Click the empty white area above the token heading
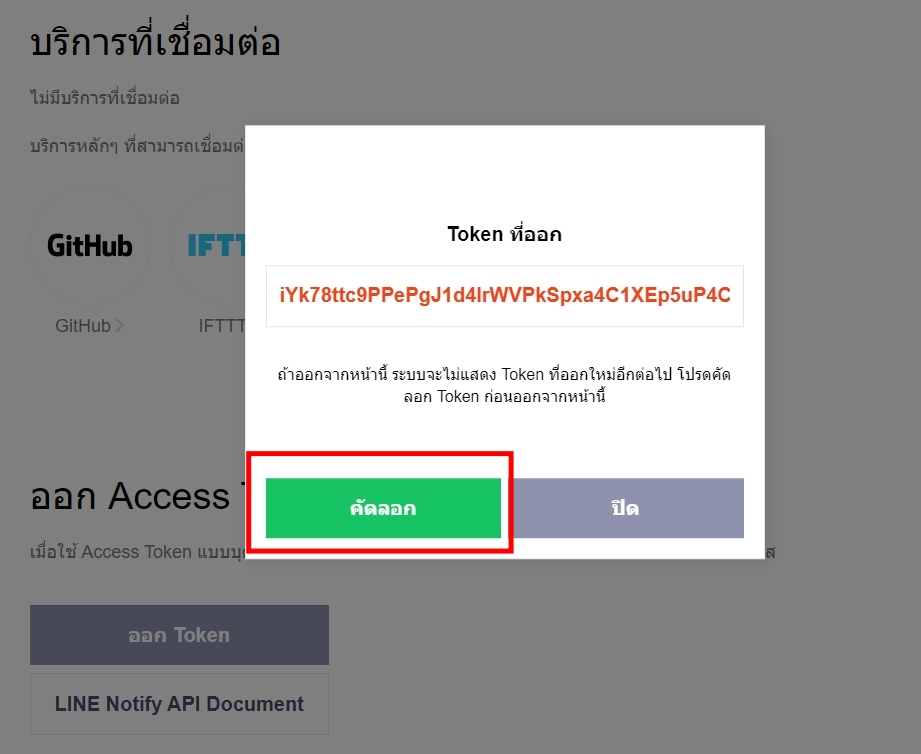This screenshot has height=754, width=921. coord(505,173)
